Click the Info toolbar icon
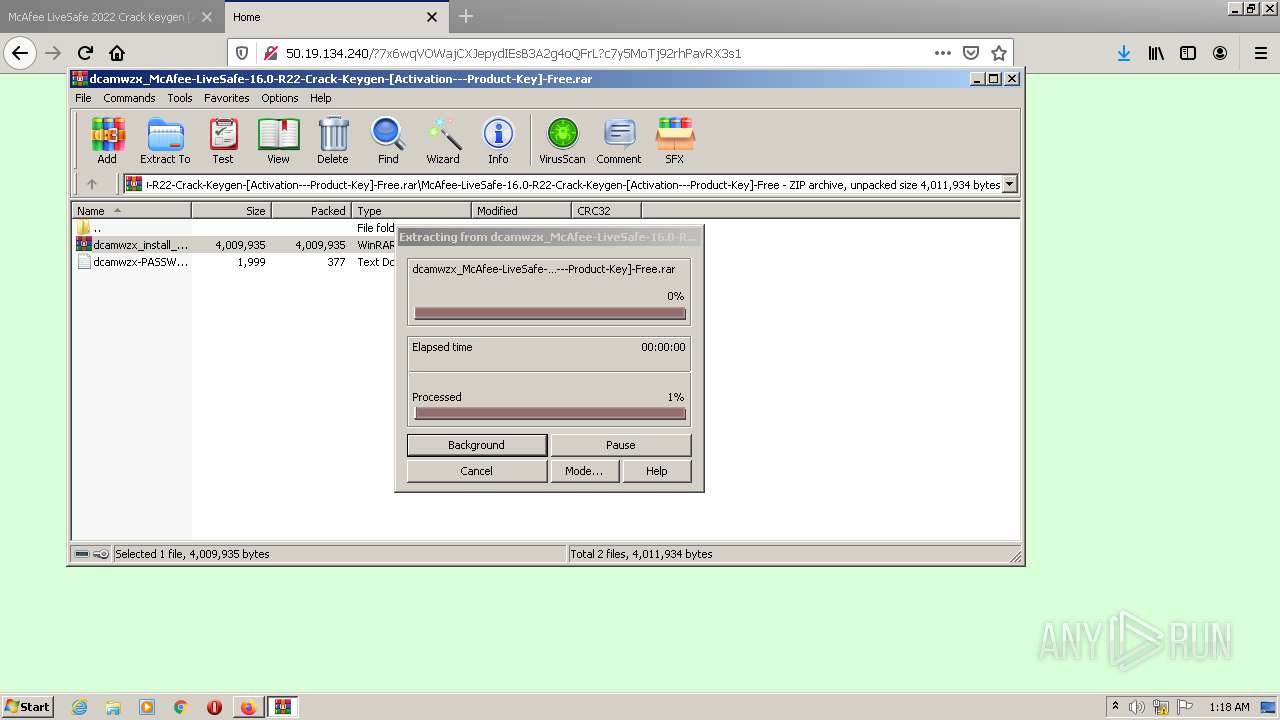 click(498, 140)
